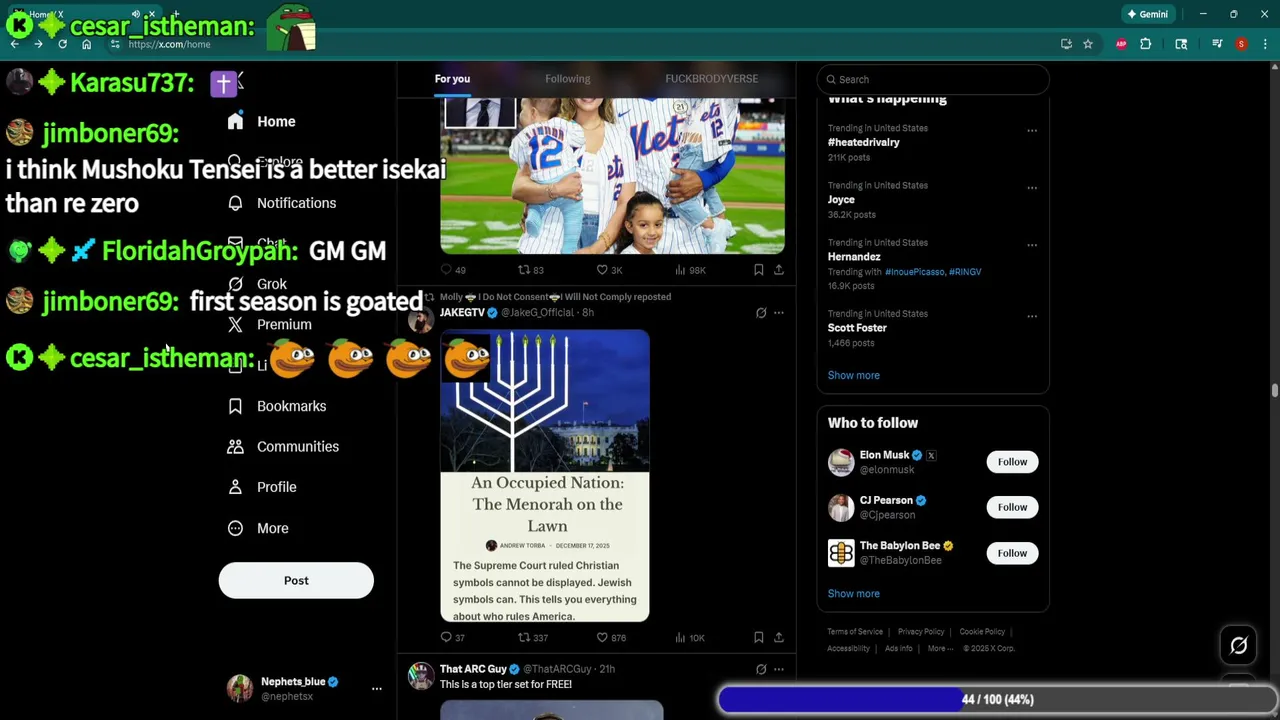Open more options on JAKEGTV post

779,313
